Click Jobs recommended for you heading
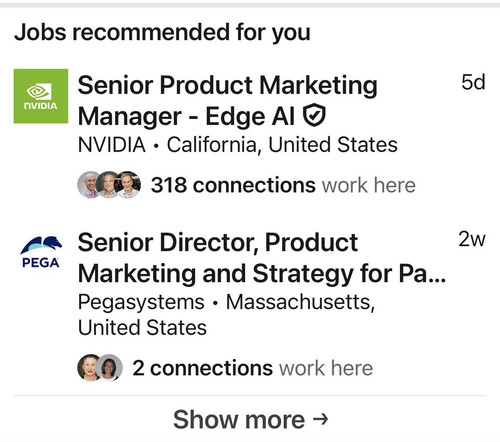This screenshot has height=442, width=500. 162,32
